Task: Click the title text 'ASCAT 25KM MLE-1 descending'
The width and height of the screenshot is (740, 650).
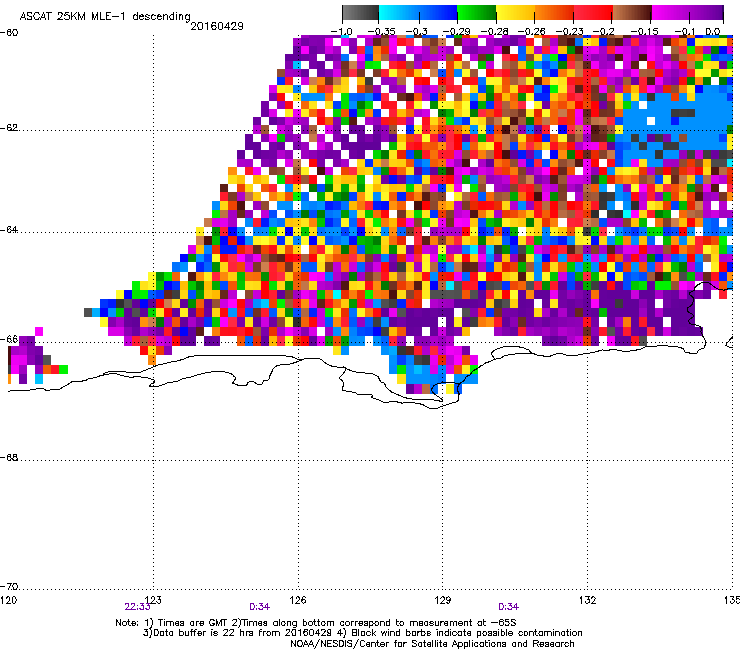Action: tap(105, 16)
